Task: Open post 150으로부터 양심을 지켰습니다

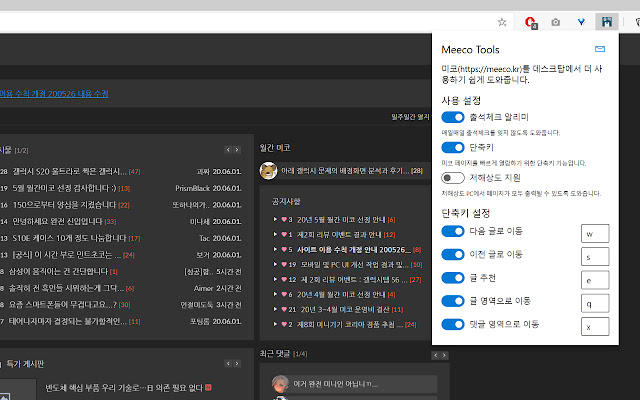Action: coord(64,205)
